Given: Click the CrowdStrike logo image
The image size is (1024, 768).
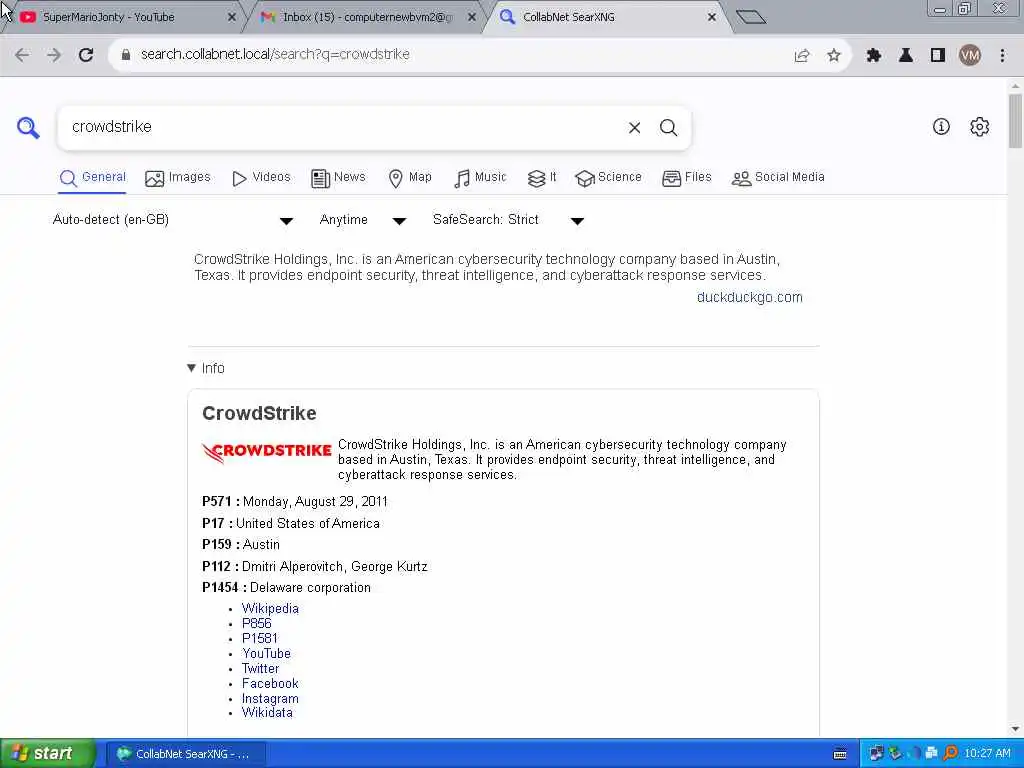Looking at the screenshot, I should point(266,452).
